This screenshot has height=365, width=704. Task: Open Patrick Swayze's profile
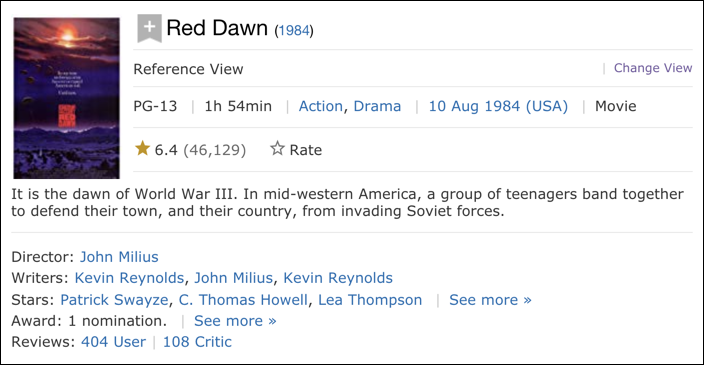pyautogui.click(x=114, y=299)
